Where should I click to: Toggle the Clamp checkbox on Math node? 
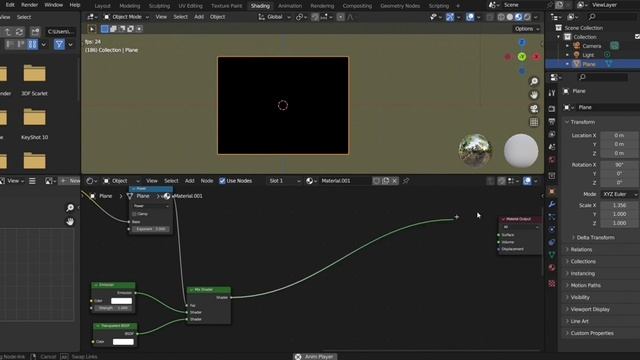click(134, 214)
